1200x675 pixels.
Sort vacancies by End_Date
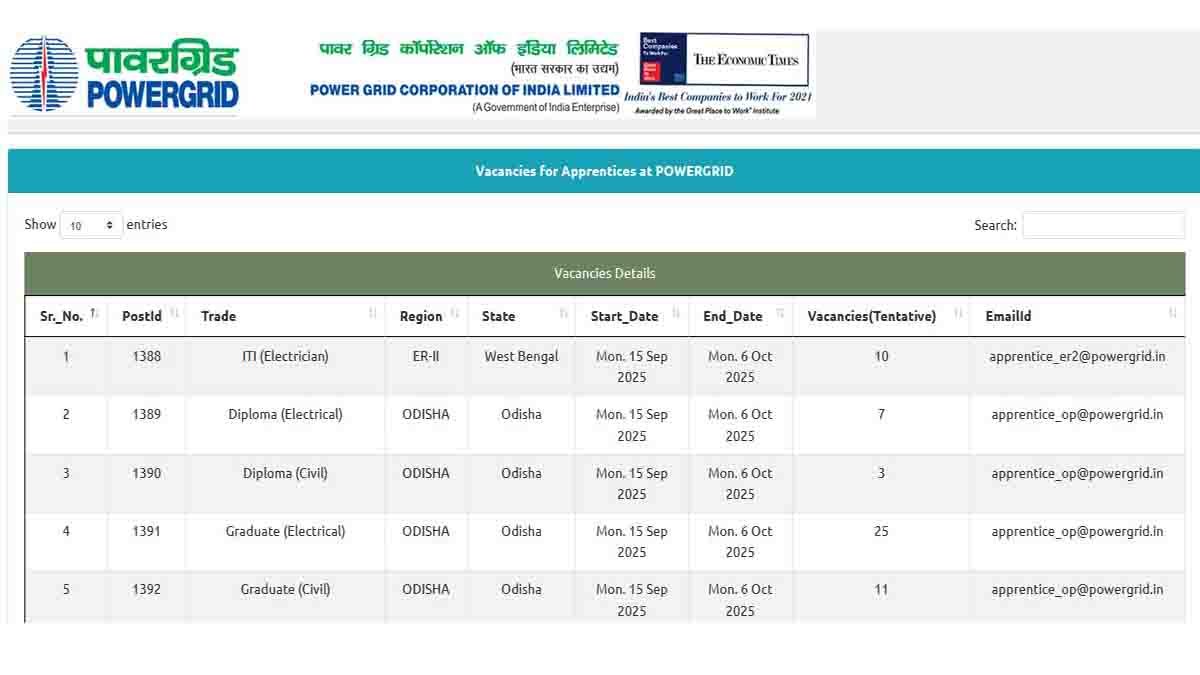coord(781,315)
